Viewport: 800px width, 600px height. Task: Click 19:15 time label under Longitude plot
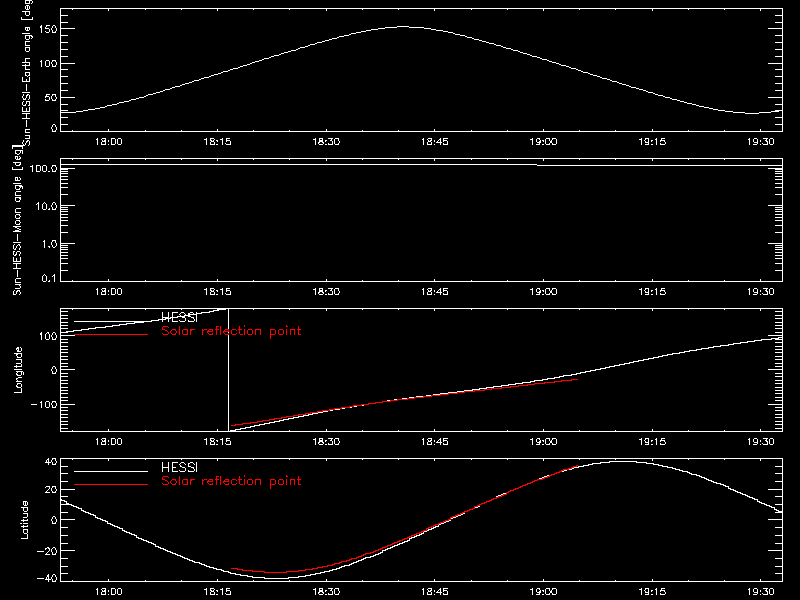coord(652,442)
